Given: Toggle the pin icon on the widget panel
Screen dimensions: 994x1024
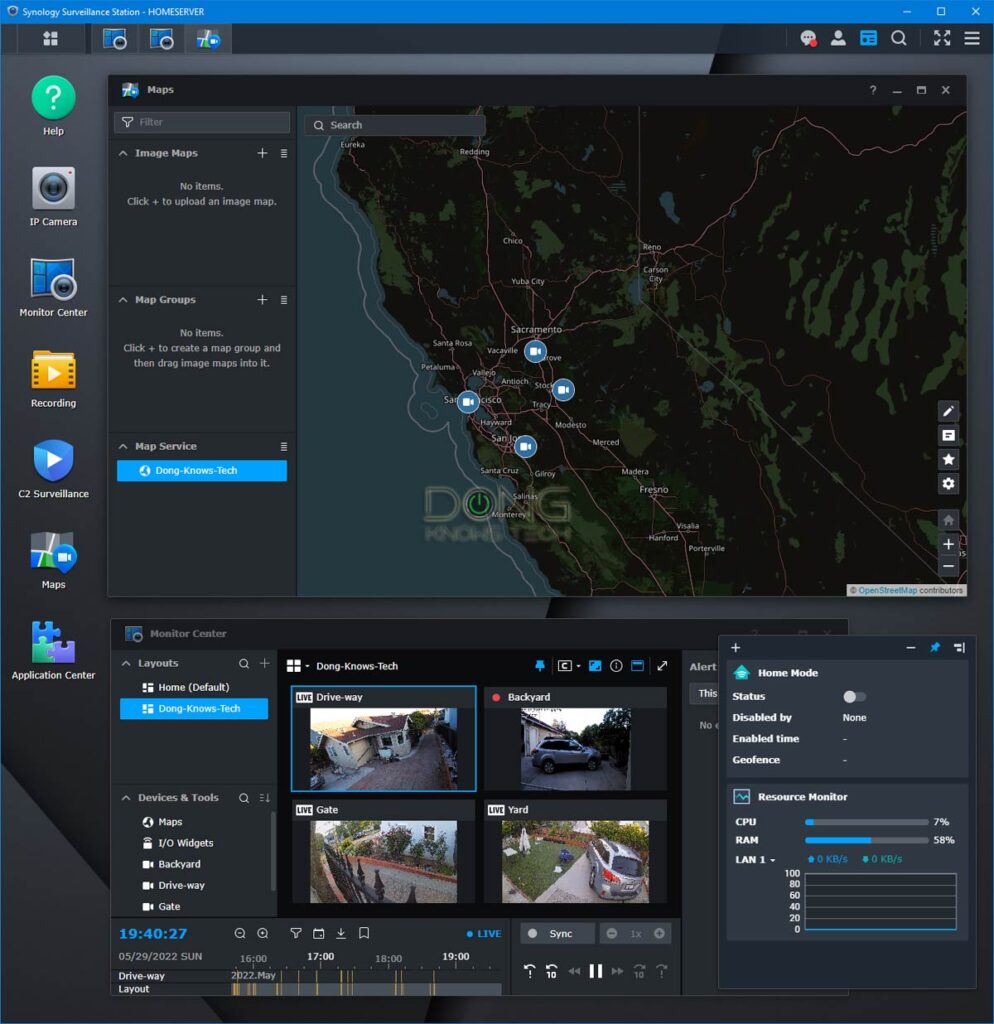Looking at the screenshot, I should click(935, 647).
